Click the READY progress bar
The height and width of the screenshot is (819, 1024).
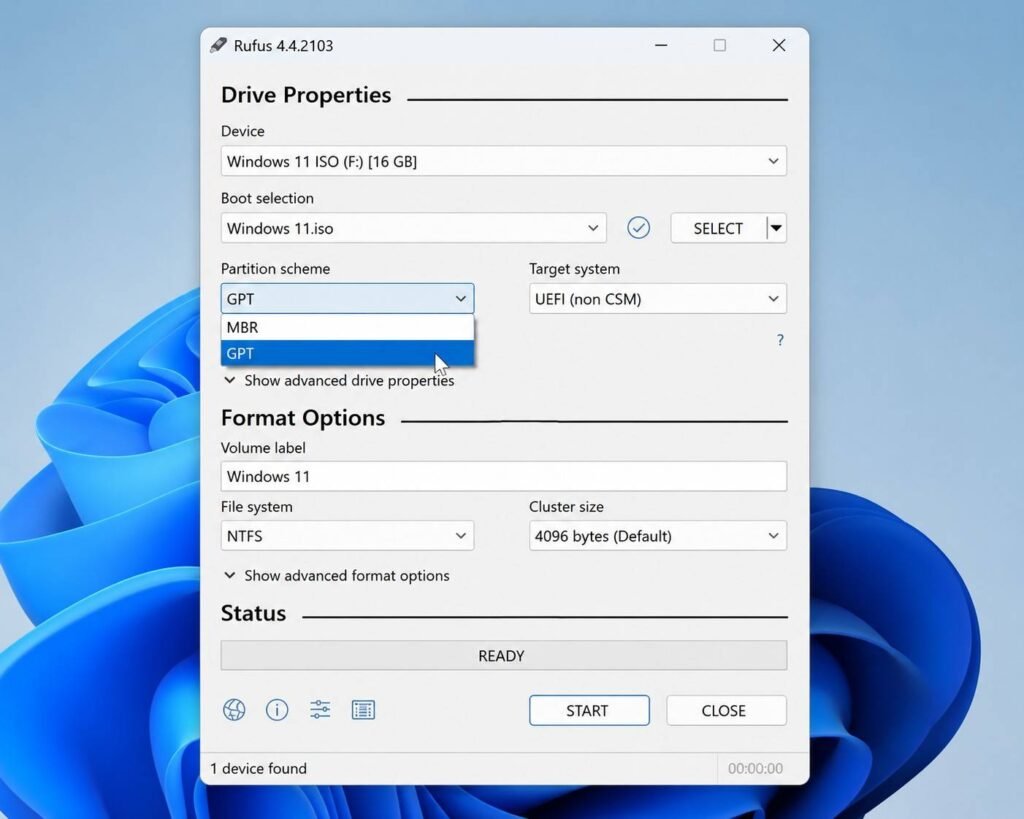pyautogui.click(x=504, y=655)
